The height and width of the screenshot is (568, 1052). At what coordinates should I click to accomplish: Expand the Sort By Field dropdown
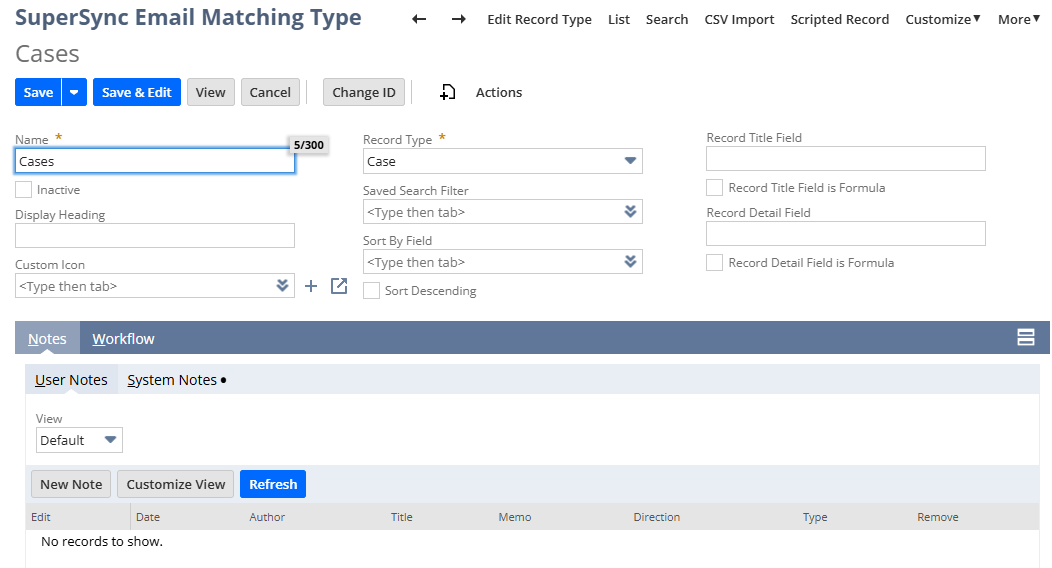(630, 262)
